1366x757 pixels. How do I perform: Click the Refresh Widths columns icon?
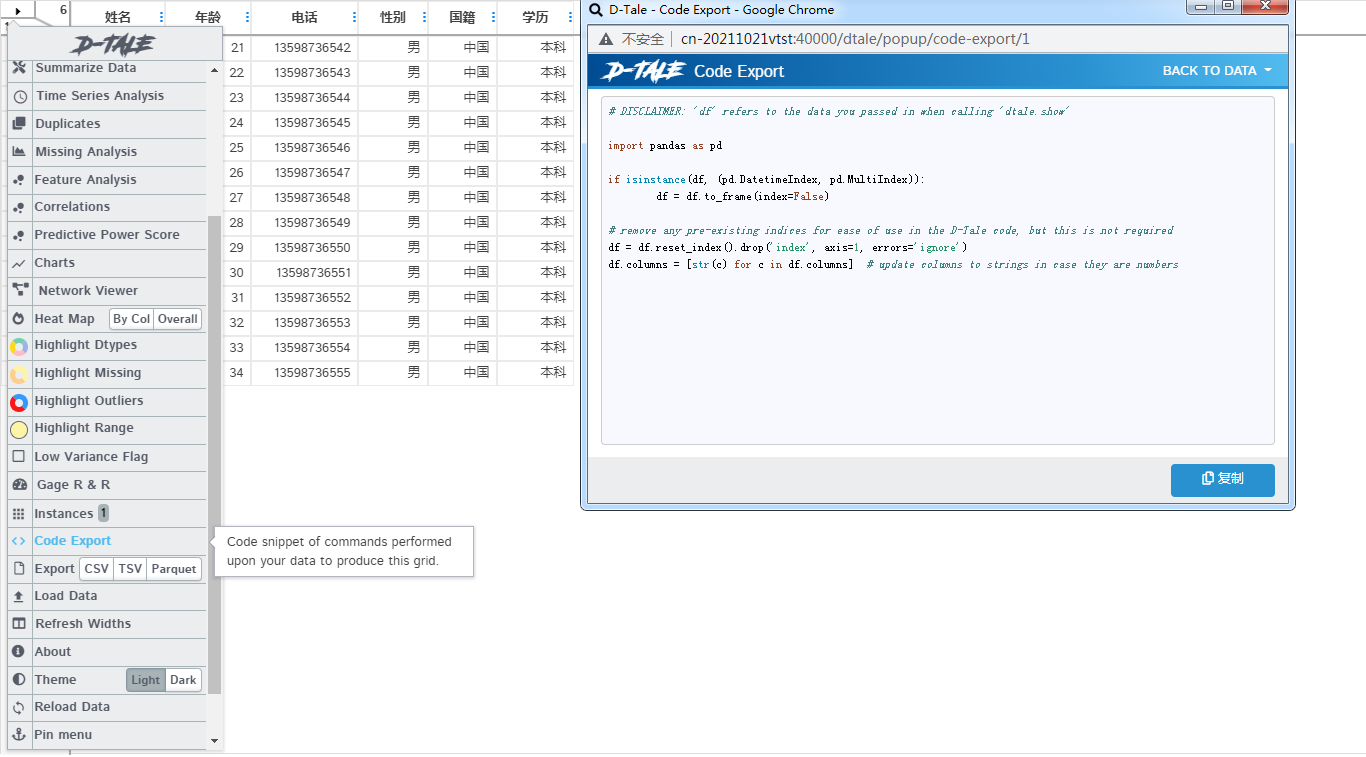pos(19,624)
